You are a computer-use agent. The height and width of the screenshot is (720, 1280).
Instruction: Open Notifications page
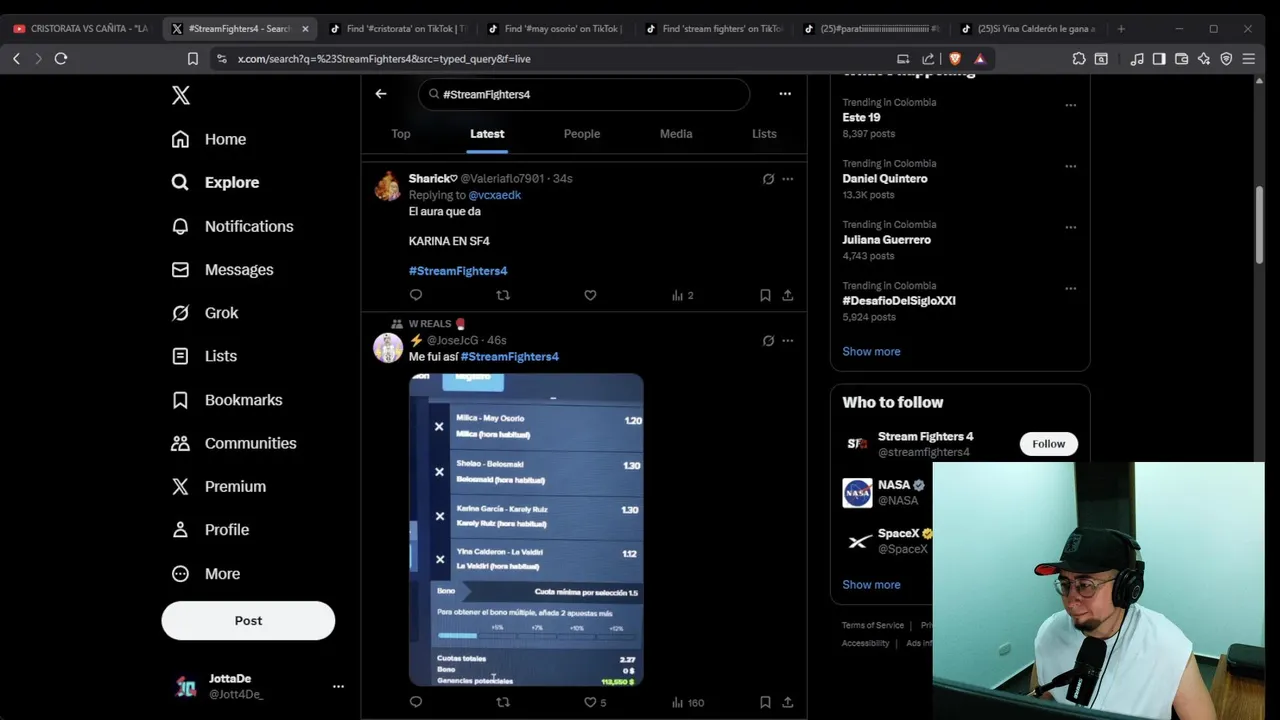coord(232,226)
